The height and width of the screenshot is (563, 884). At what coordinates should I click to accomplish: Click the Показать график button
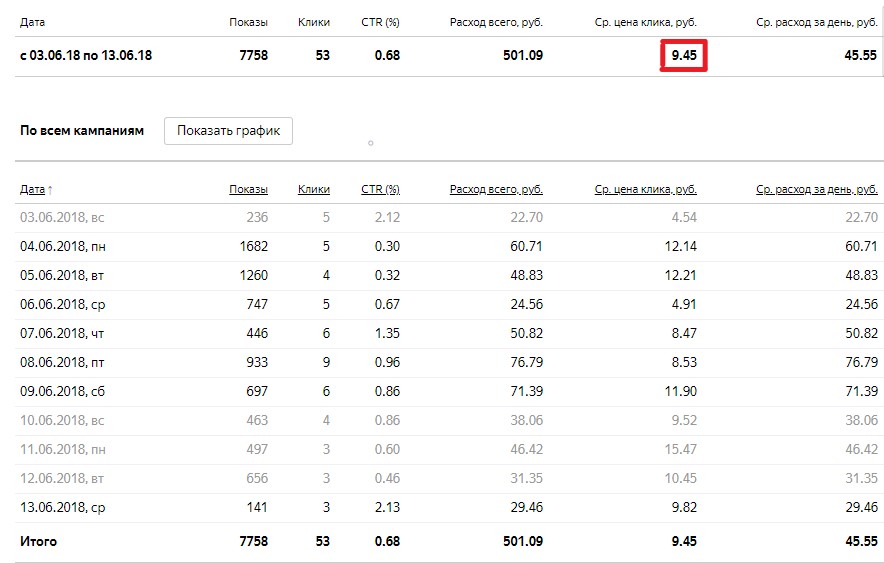pos(228,131)
